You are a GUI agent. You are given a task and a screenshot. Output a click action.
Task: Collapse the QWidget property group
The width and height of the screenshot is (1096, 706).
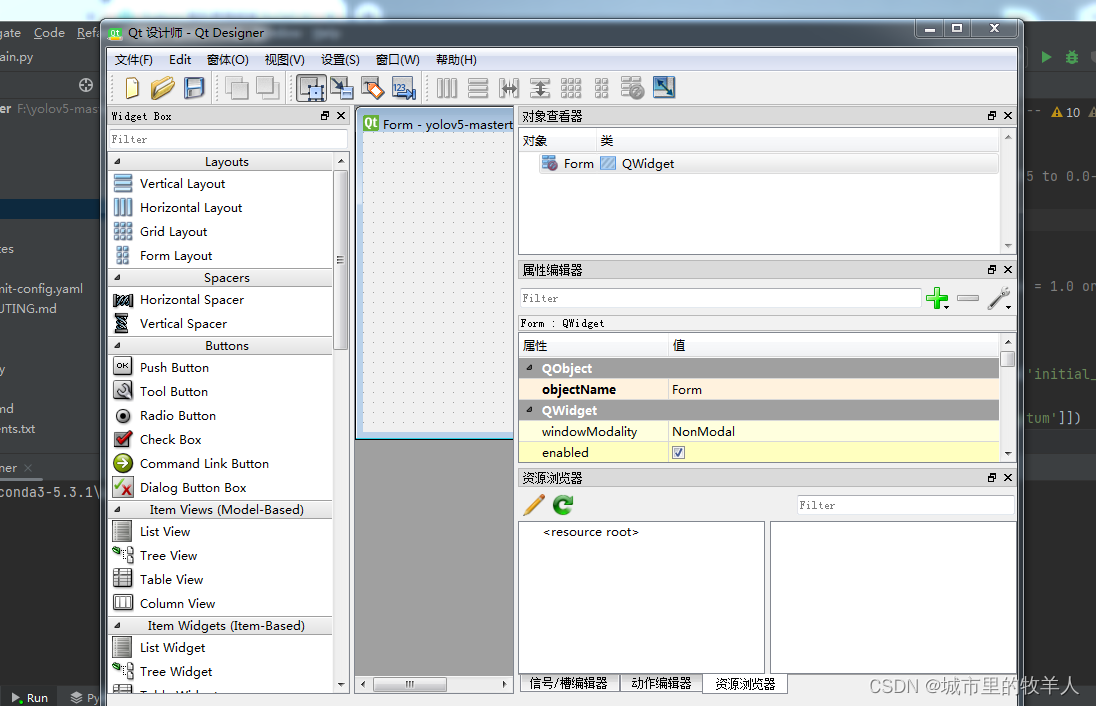tap(529, 410)
